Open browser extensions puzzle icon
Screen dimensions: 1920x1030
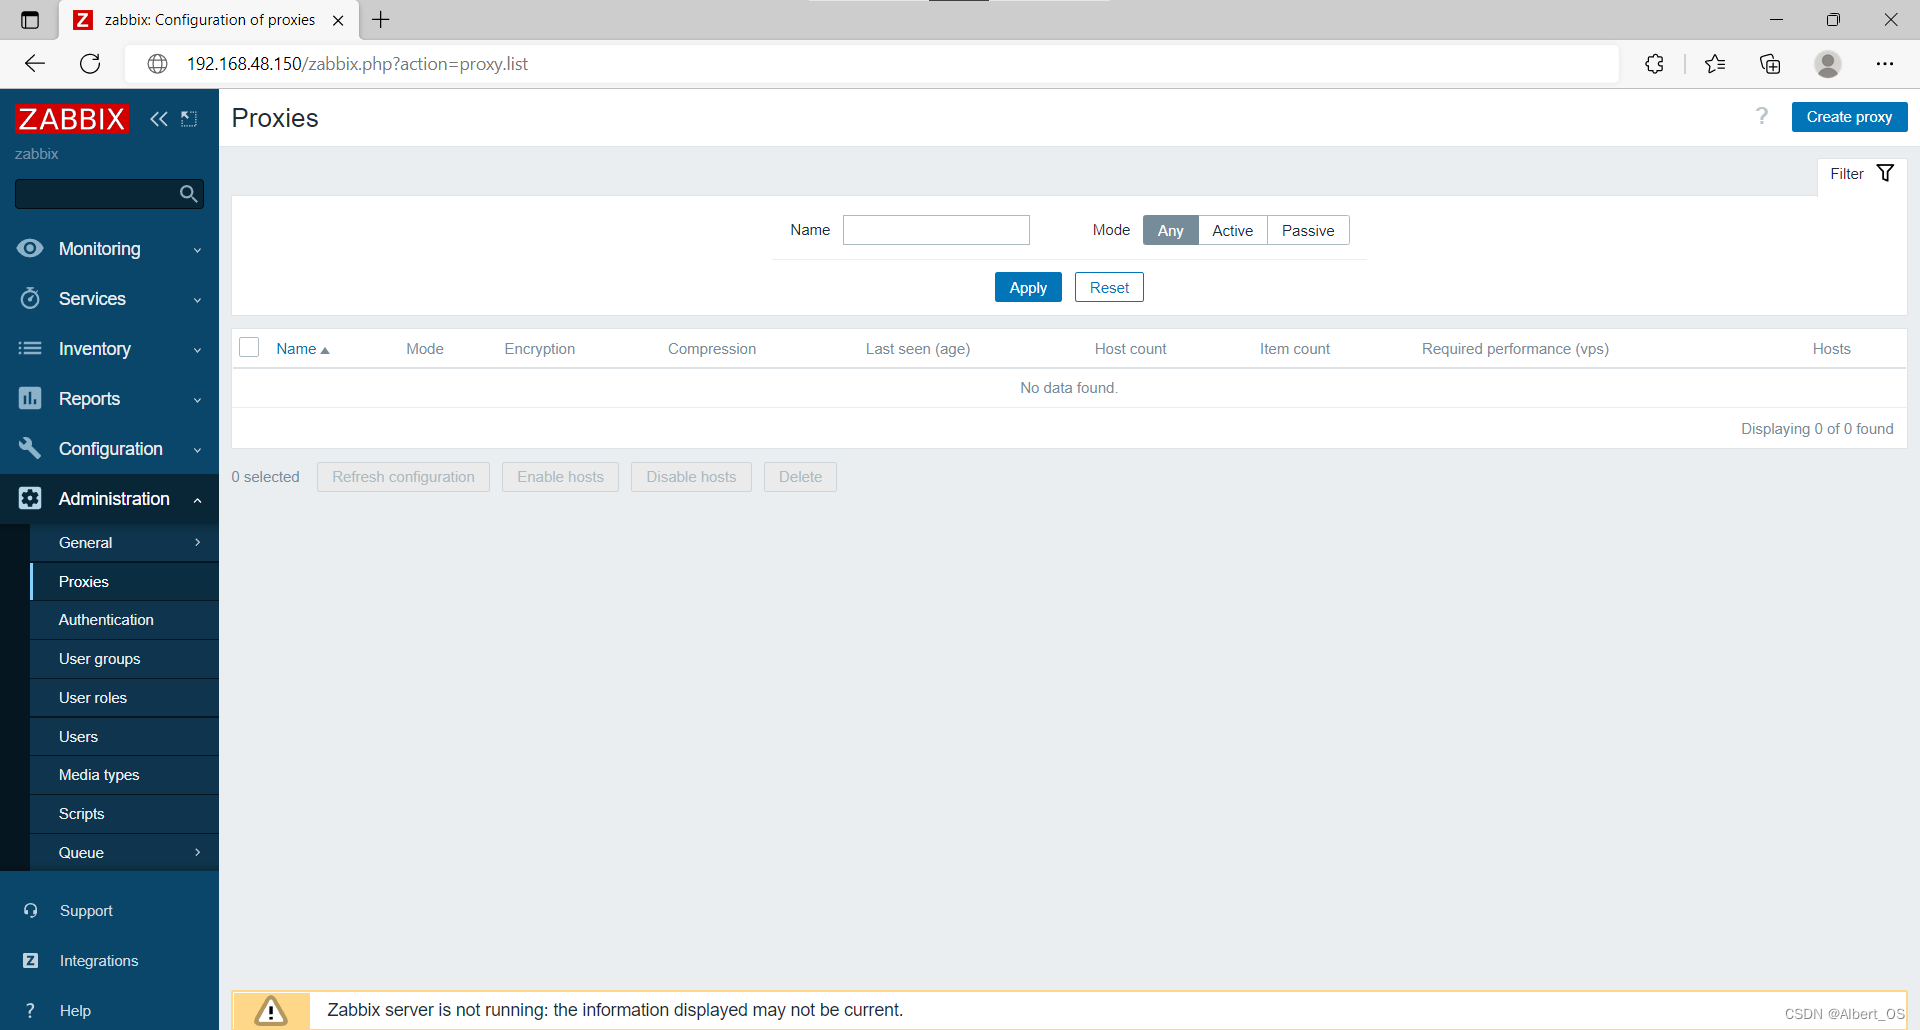pyautogui.click(x=1654, y=64)
